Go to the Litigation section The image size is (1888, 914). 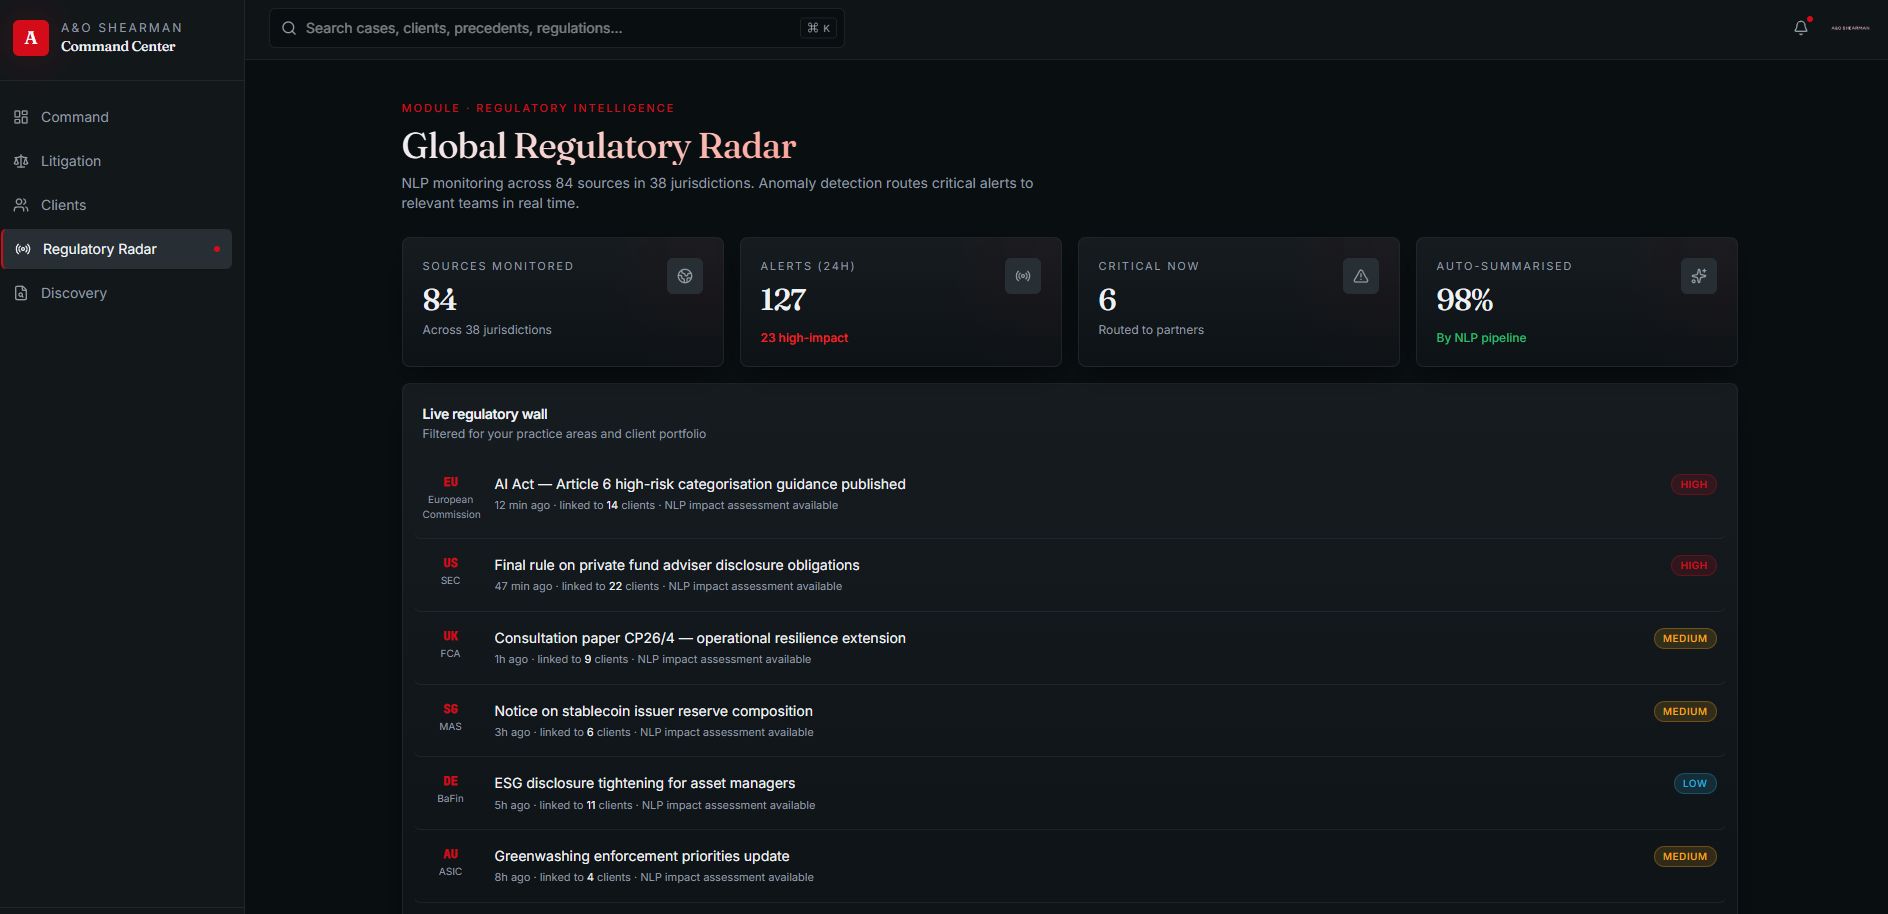point(116,161)
